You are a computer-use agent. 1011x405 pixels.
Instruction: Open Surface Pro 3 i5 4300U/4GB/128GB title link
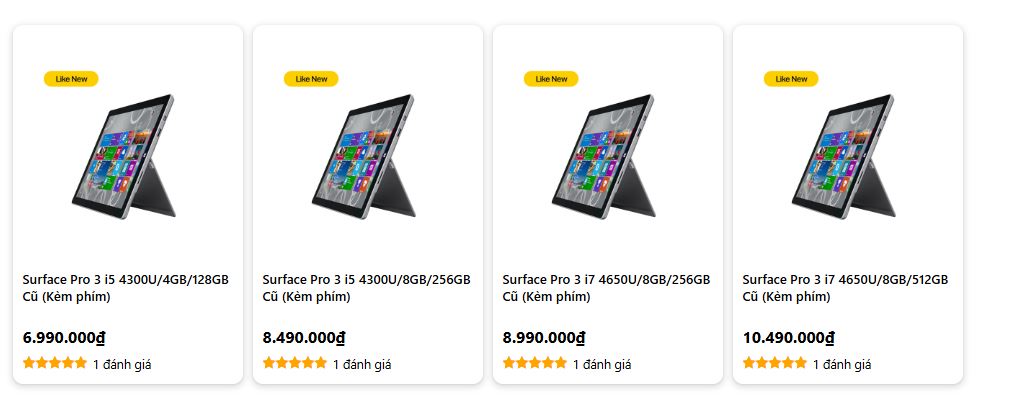point(126,288)
